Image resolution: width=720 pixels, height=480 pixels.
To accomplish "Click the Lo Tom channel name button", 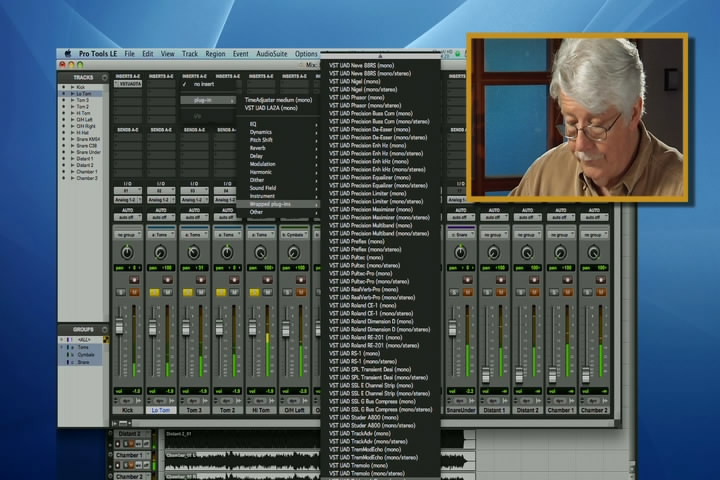I will click(x=160, y=410).
